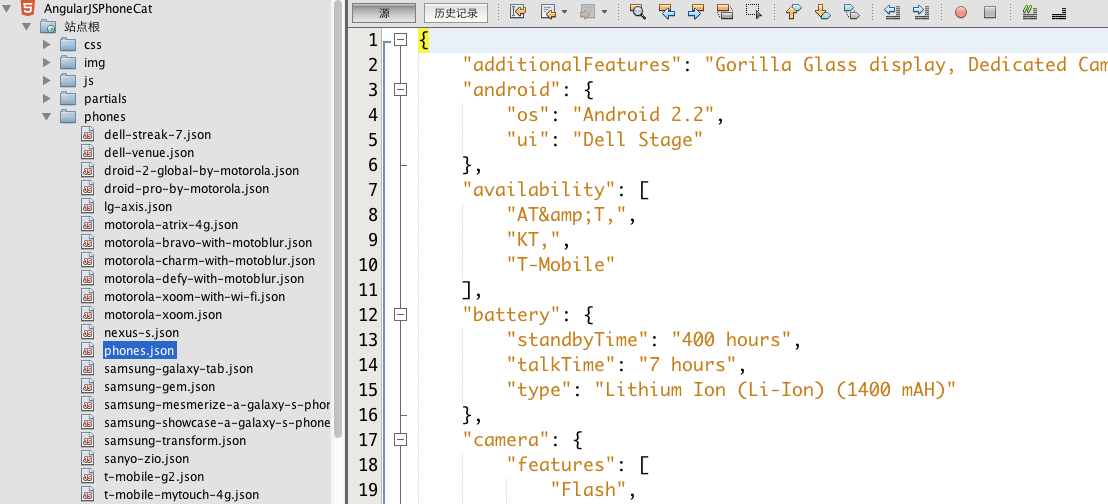Select the 站点根 folder icon
Viewport: 1108px width, 504px height.
pos(48,27)
